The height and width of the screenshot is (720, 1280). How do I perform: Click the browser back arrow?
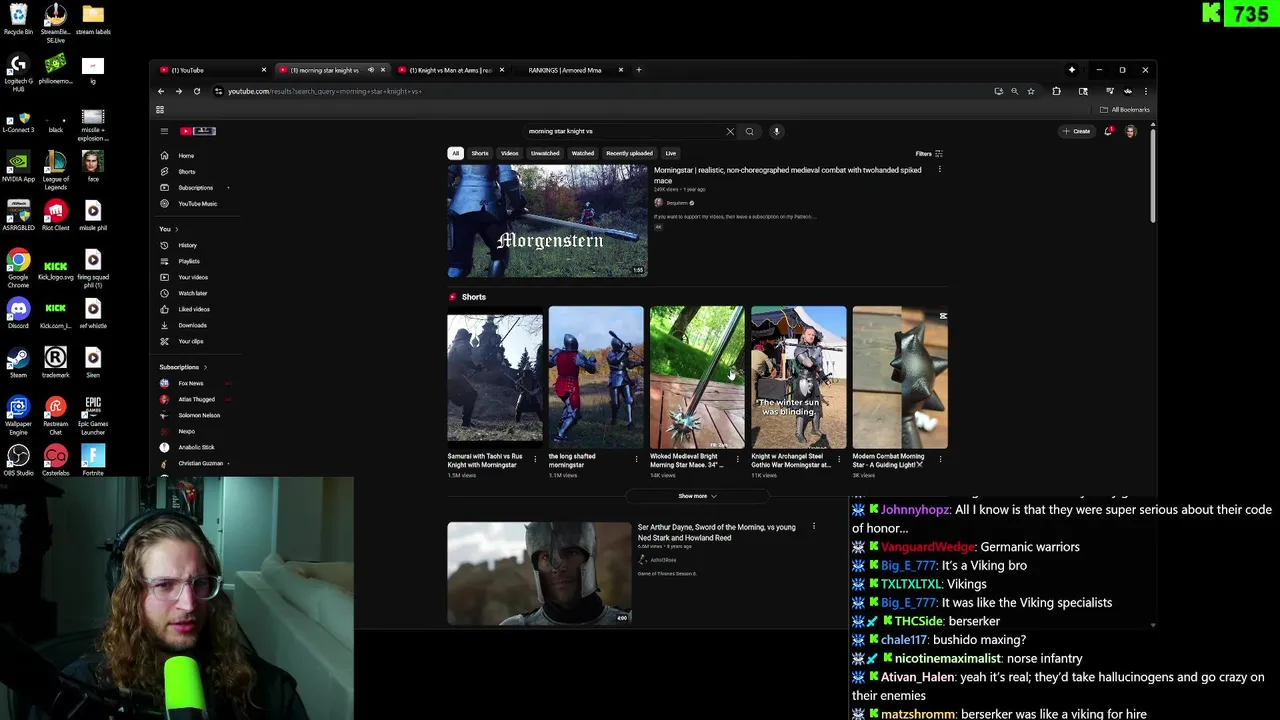(x=161, y=91)
